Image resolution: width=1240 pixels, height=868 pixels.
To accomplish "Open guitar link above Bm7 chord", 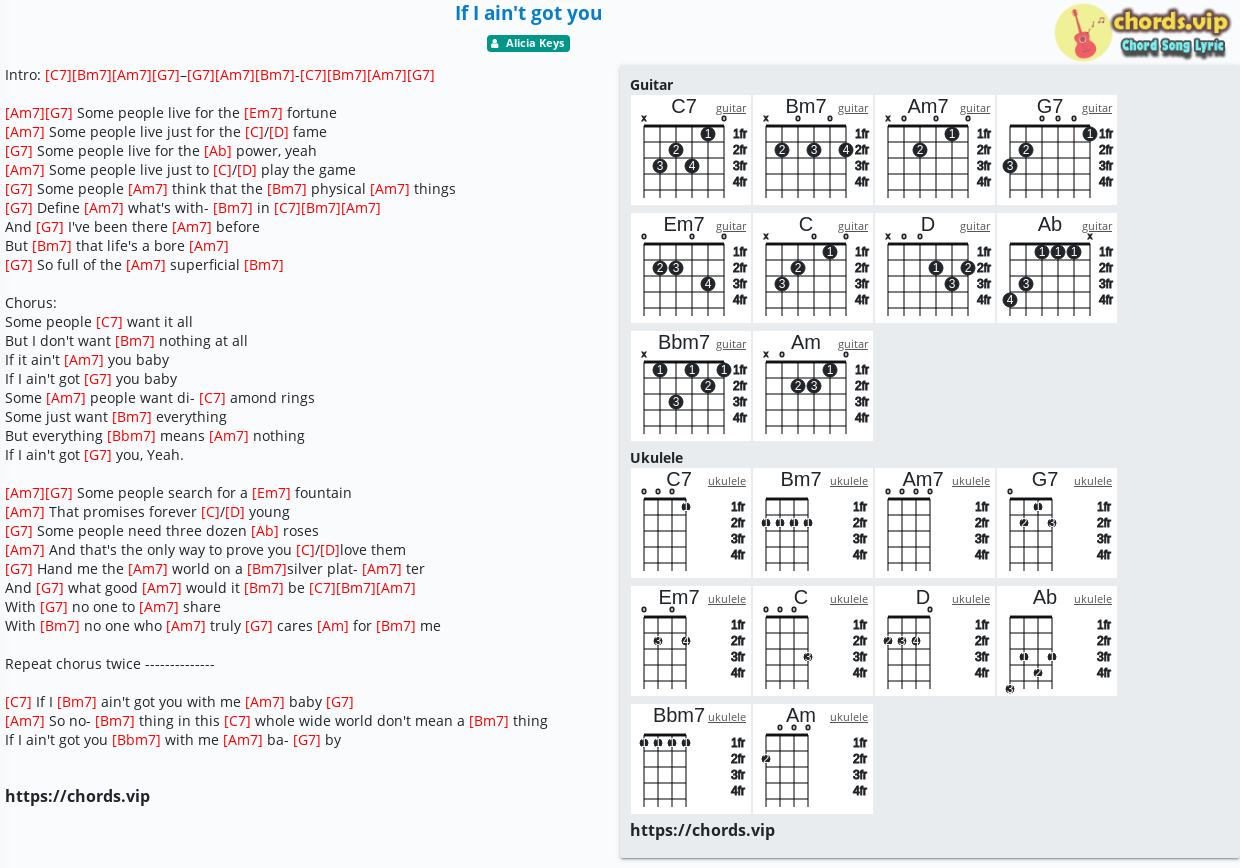I will pyautogui.click(x=853, y=108).
